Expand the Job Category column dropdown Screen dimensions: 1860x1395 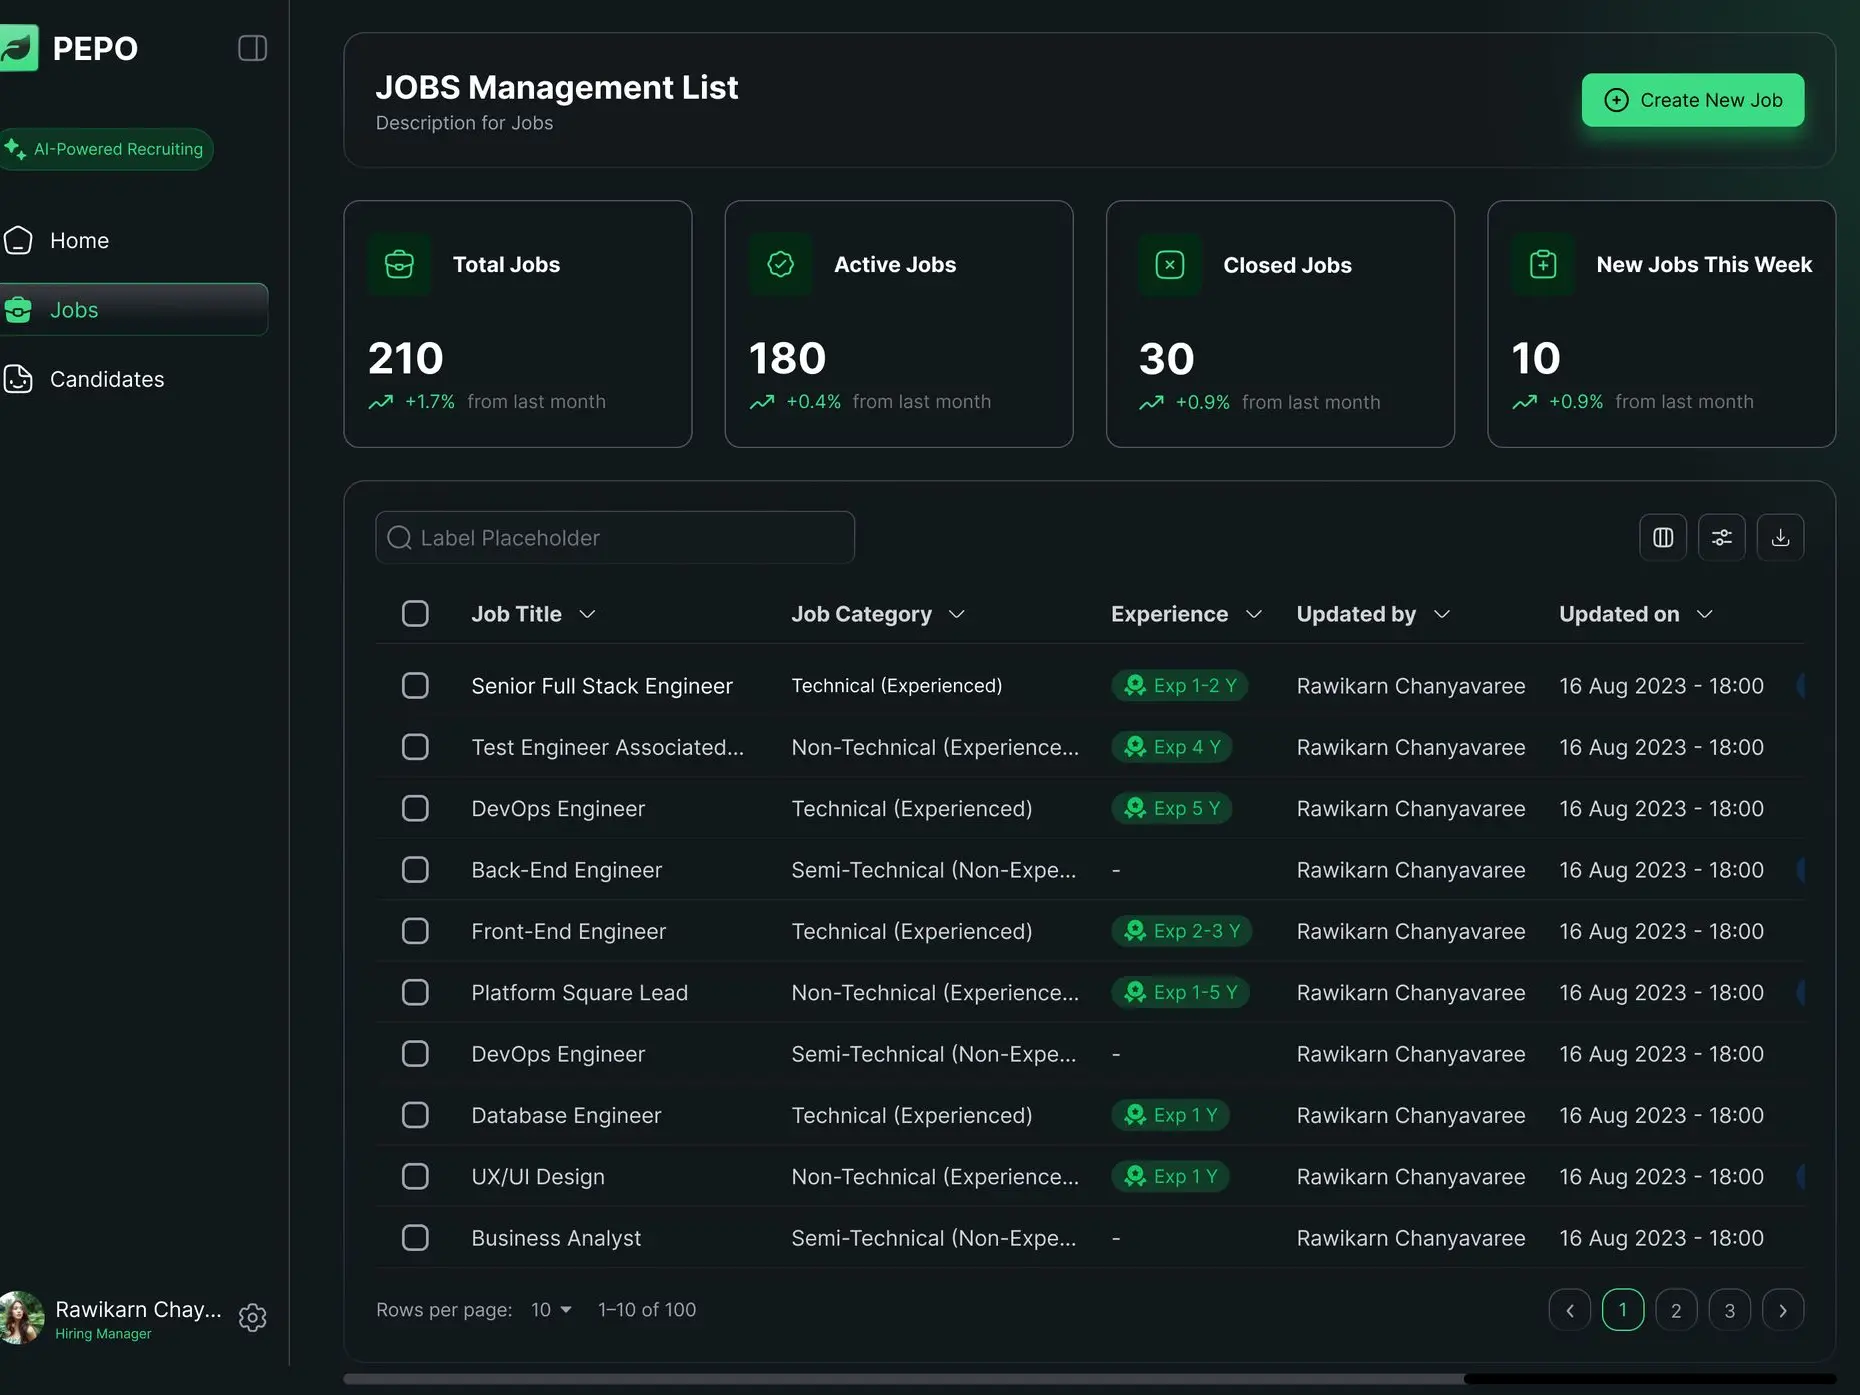pyautogui.click(x=956, y=614)
